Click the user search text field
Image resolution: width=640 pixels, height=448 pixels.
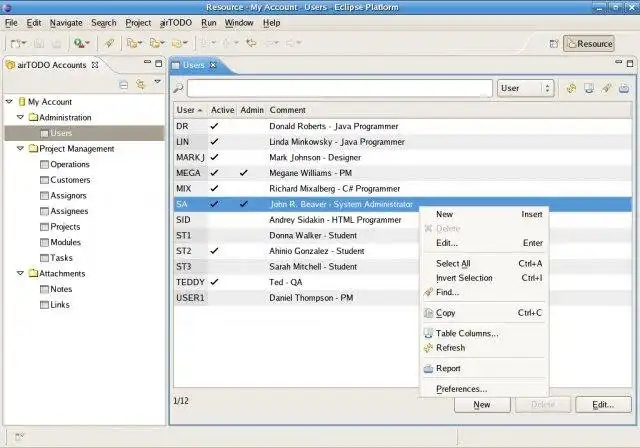click(x=340, y=88)
